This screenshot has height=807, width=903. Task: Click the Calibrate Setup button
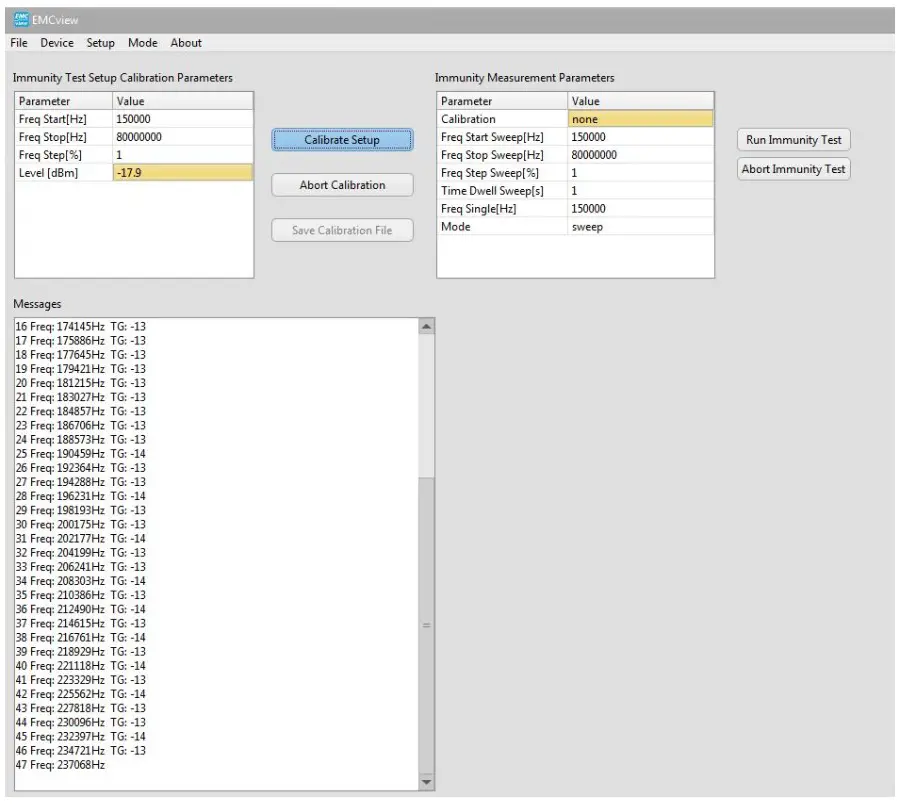342,140
